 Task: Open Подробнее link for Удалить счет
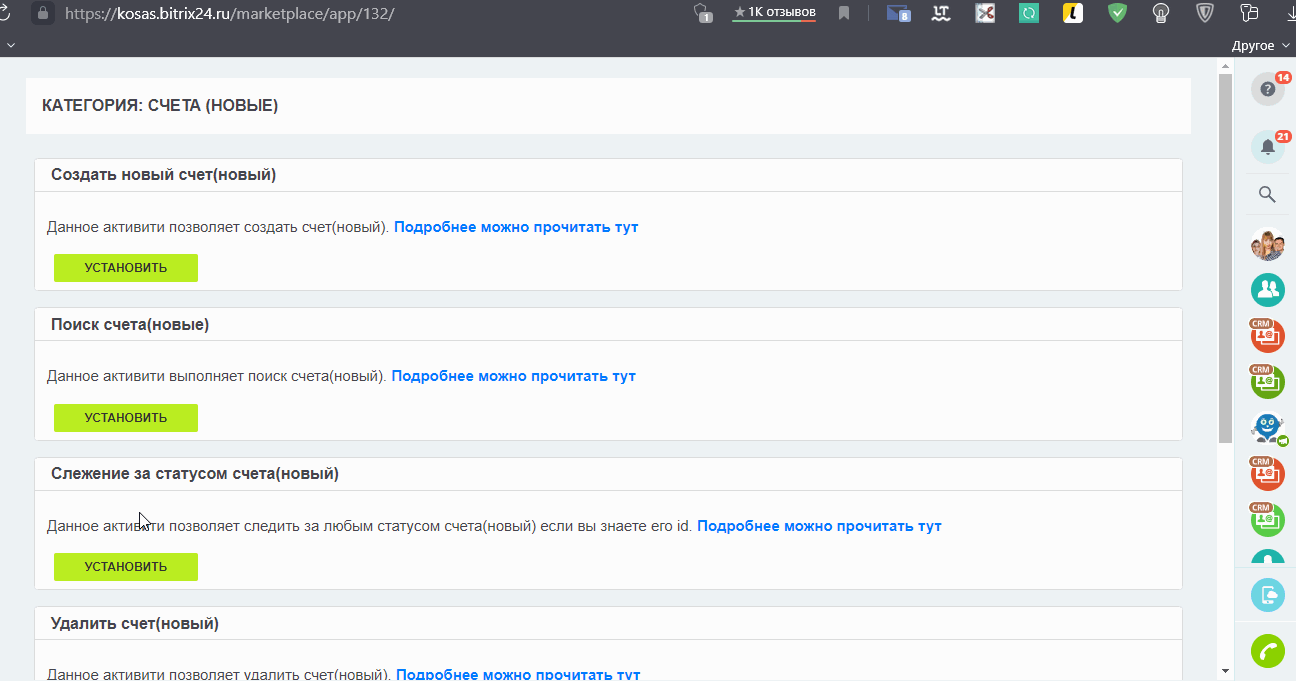click(518, 675)
